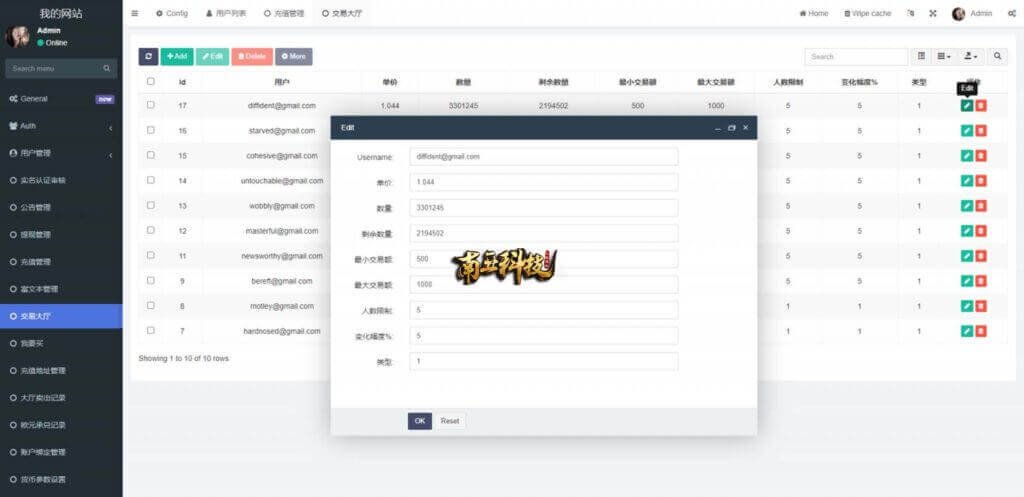The image size is (1024, 497).
Task: Click the refresh table icon button
Action: coord(148,56)
